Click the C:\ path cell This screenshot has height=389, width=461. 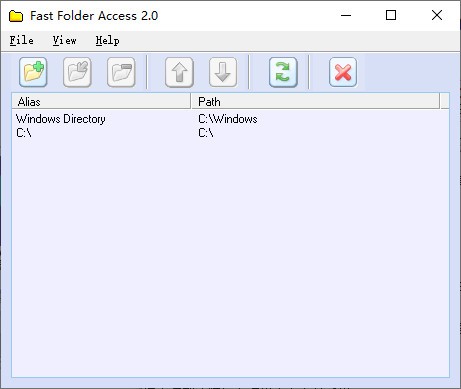pos(206,133)
